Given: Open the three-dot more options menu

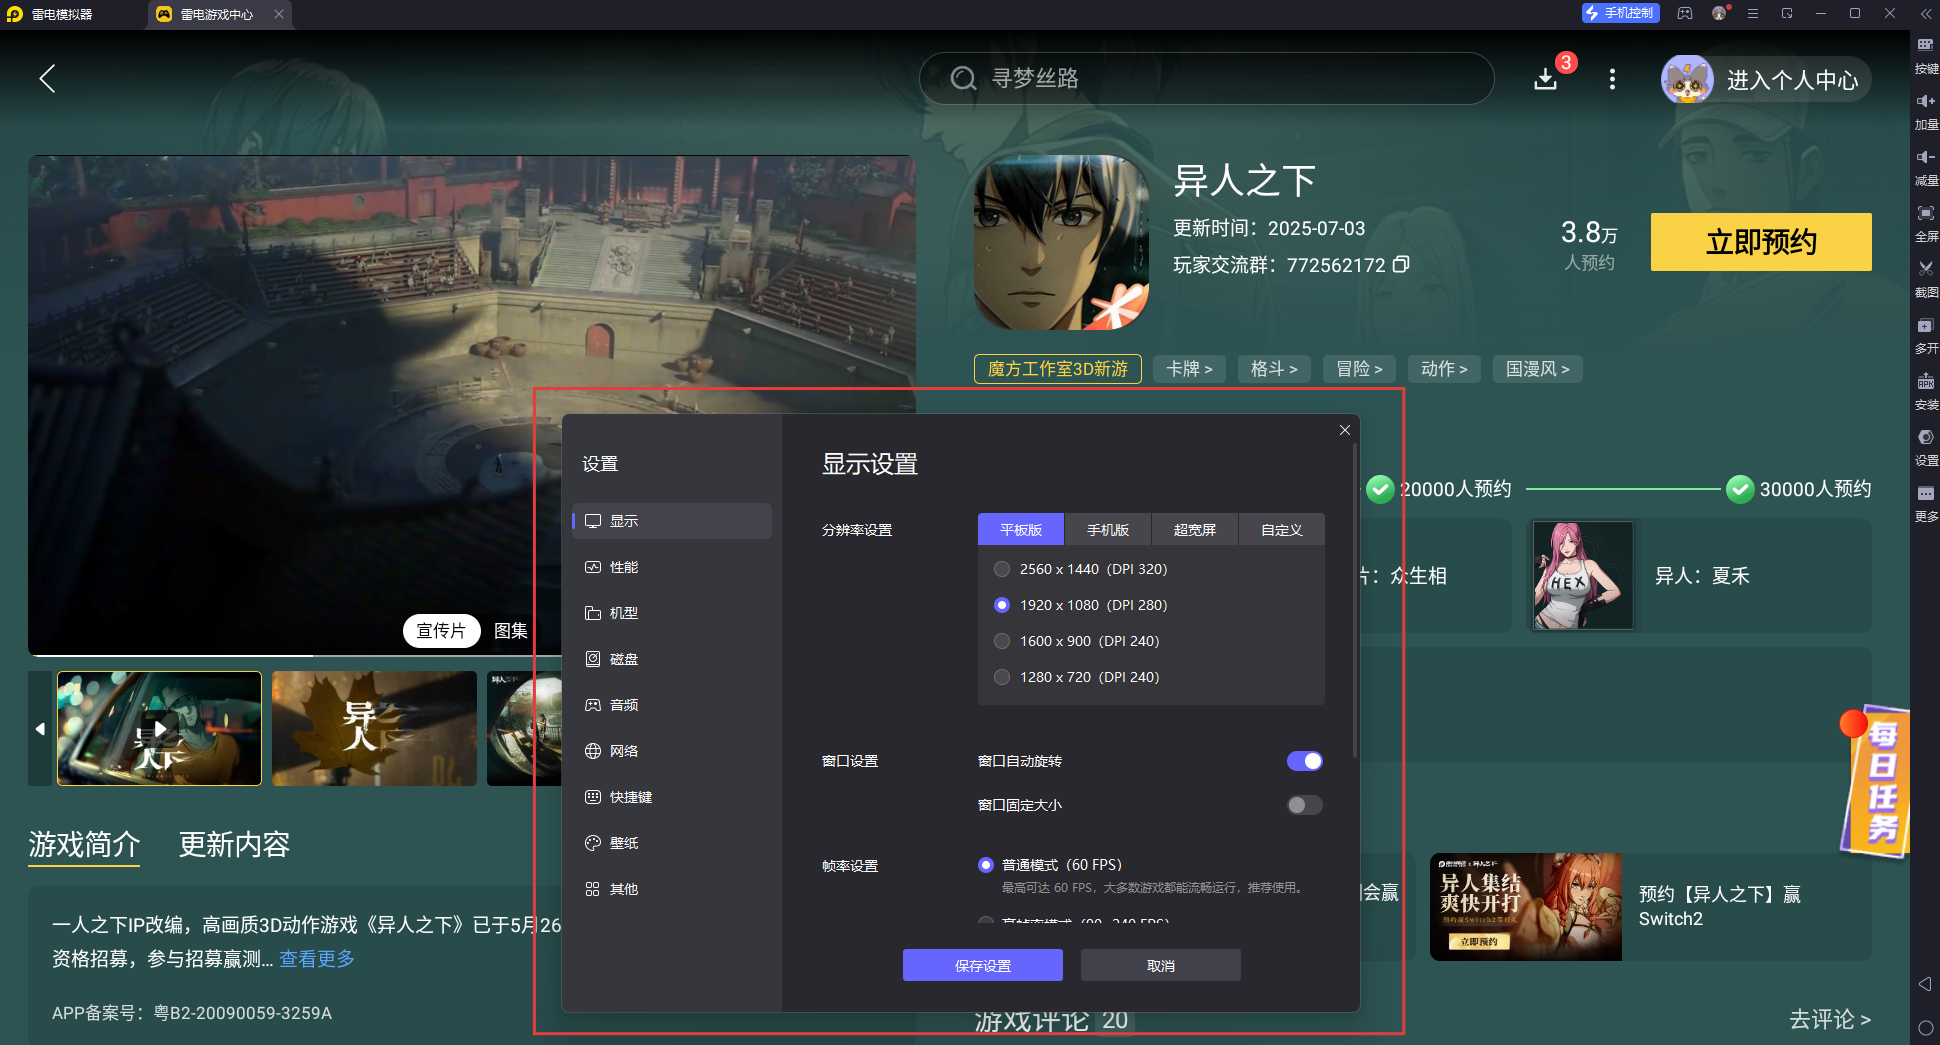Looking at the screenshot, I should click(x=1612, y=79).
